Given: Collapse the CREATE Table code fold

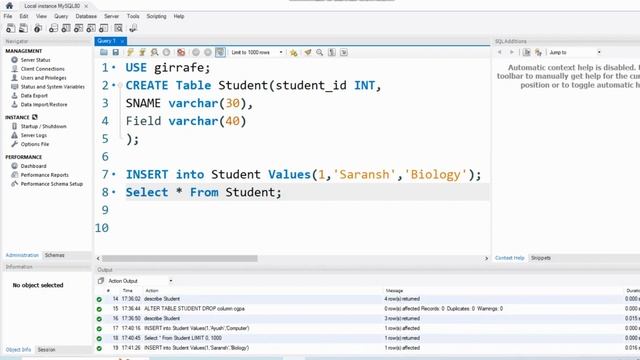Looking at the screenshot, I should 120,85.
